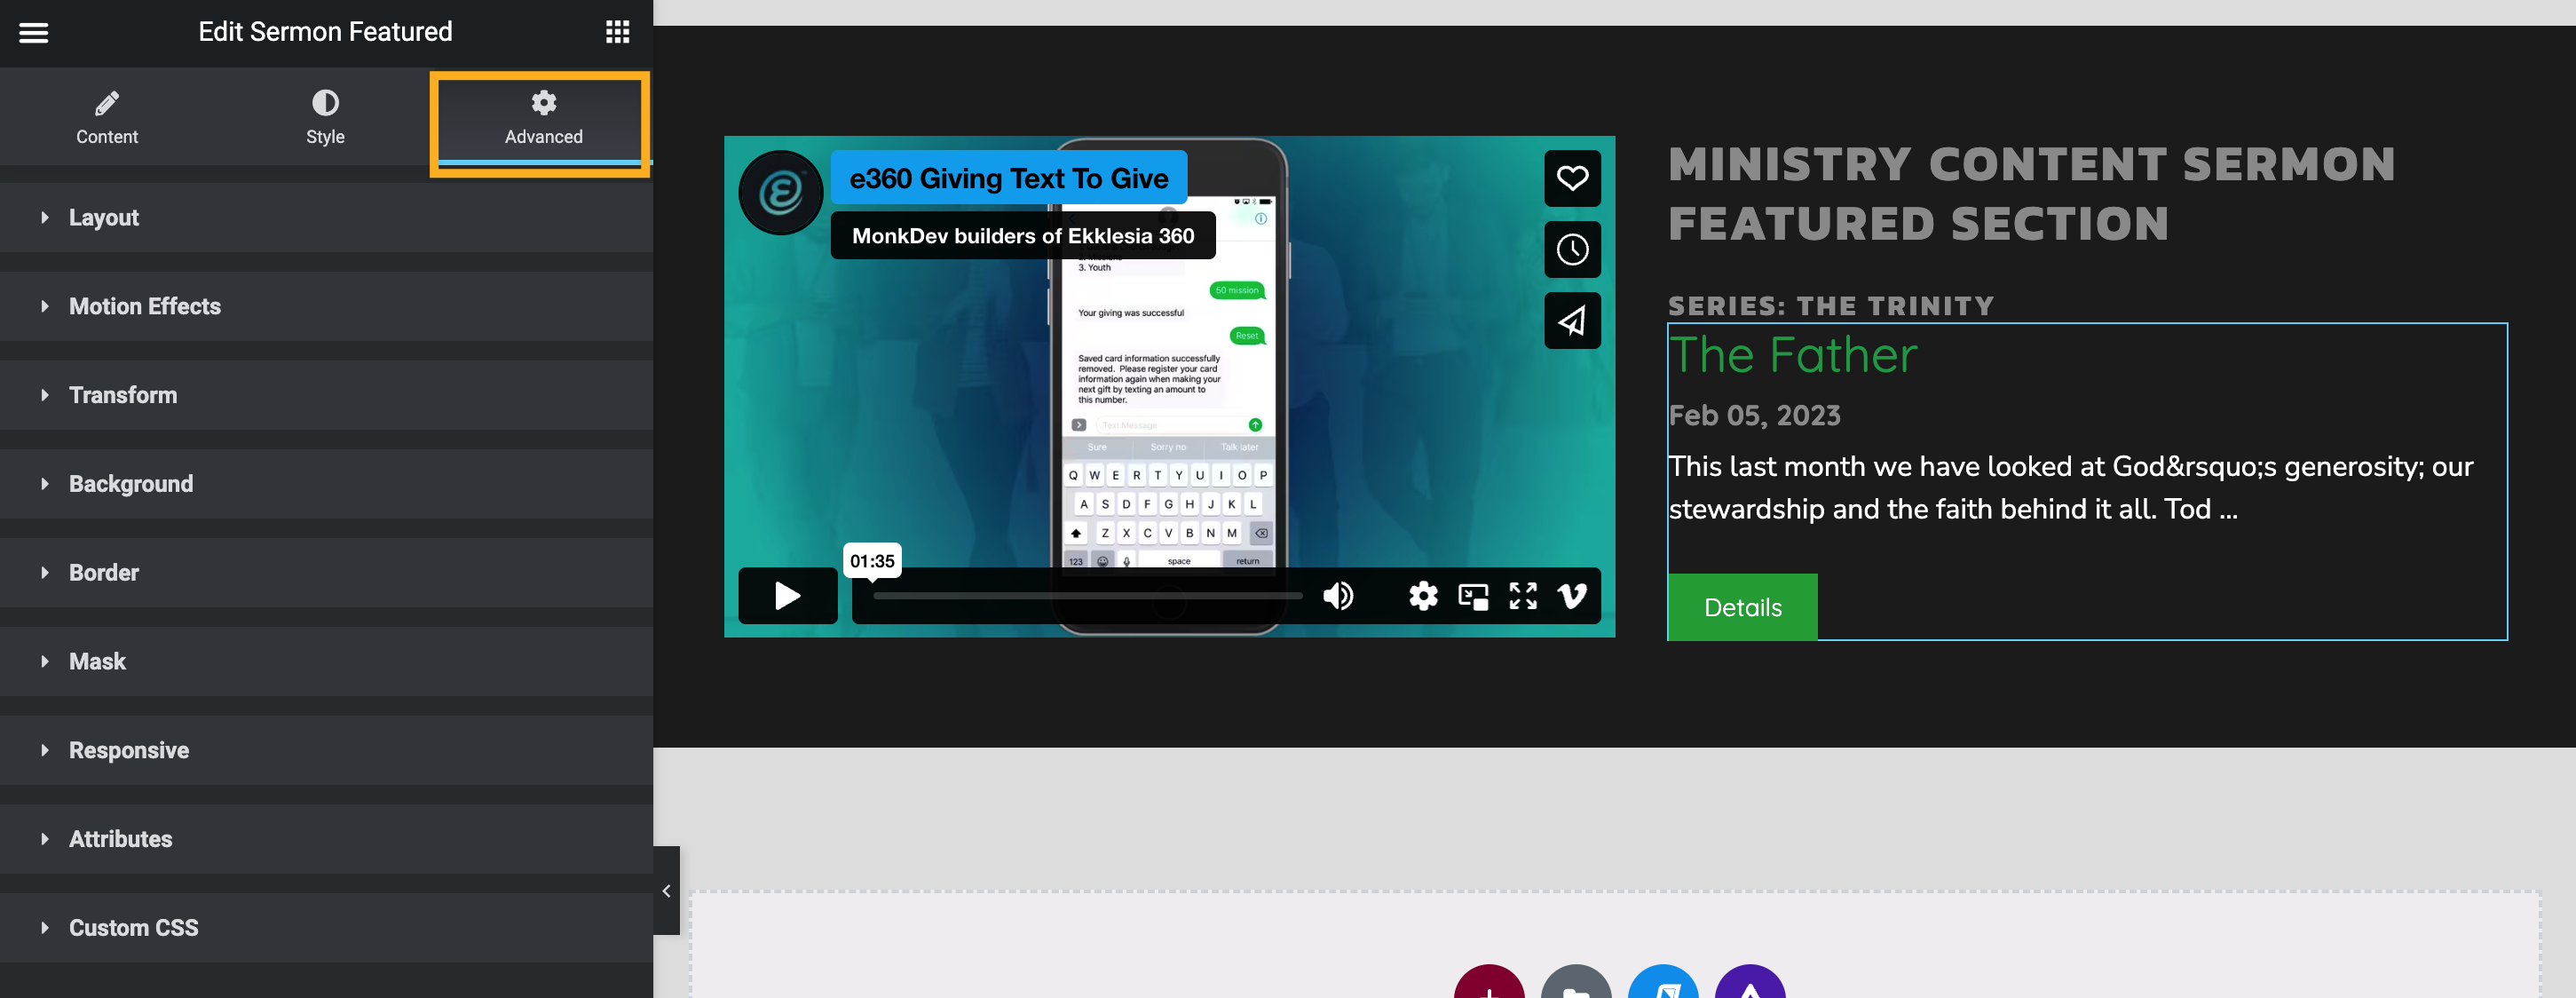Click the Ekklesia 360 channel avatar
Viewport: 2576px width, 998px height.
781,192
